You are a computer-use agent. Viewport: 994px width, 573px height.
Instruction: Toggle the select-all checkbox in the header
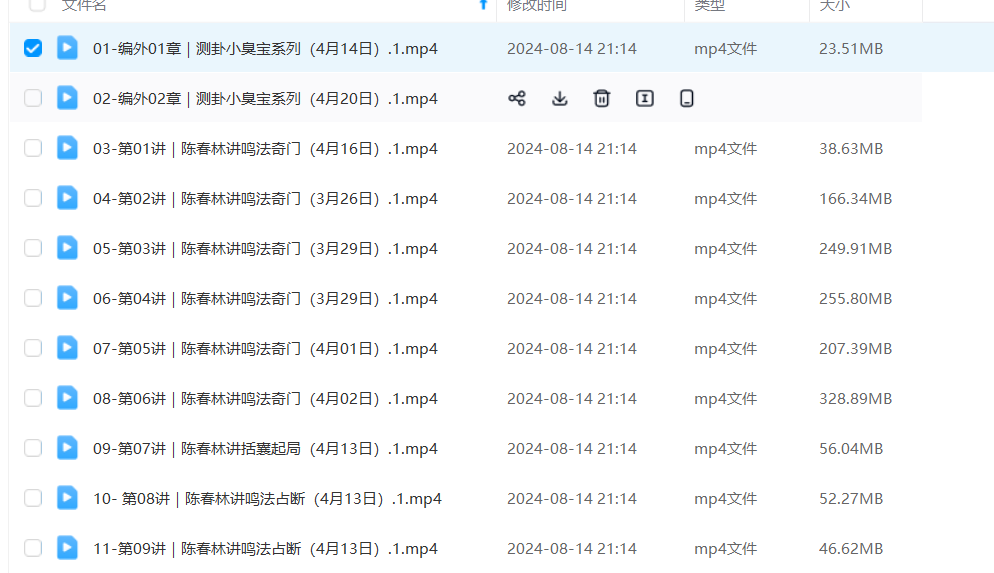click(x=37, y=5)
